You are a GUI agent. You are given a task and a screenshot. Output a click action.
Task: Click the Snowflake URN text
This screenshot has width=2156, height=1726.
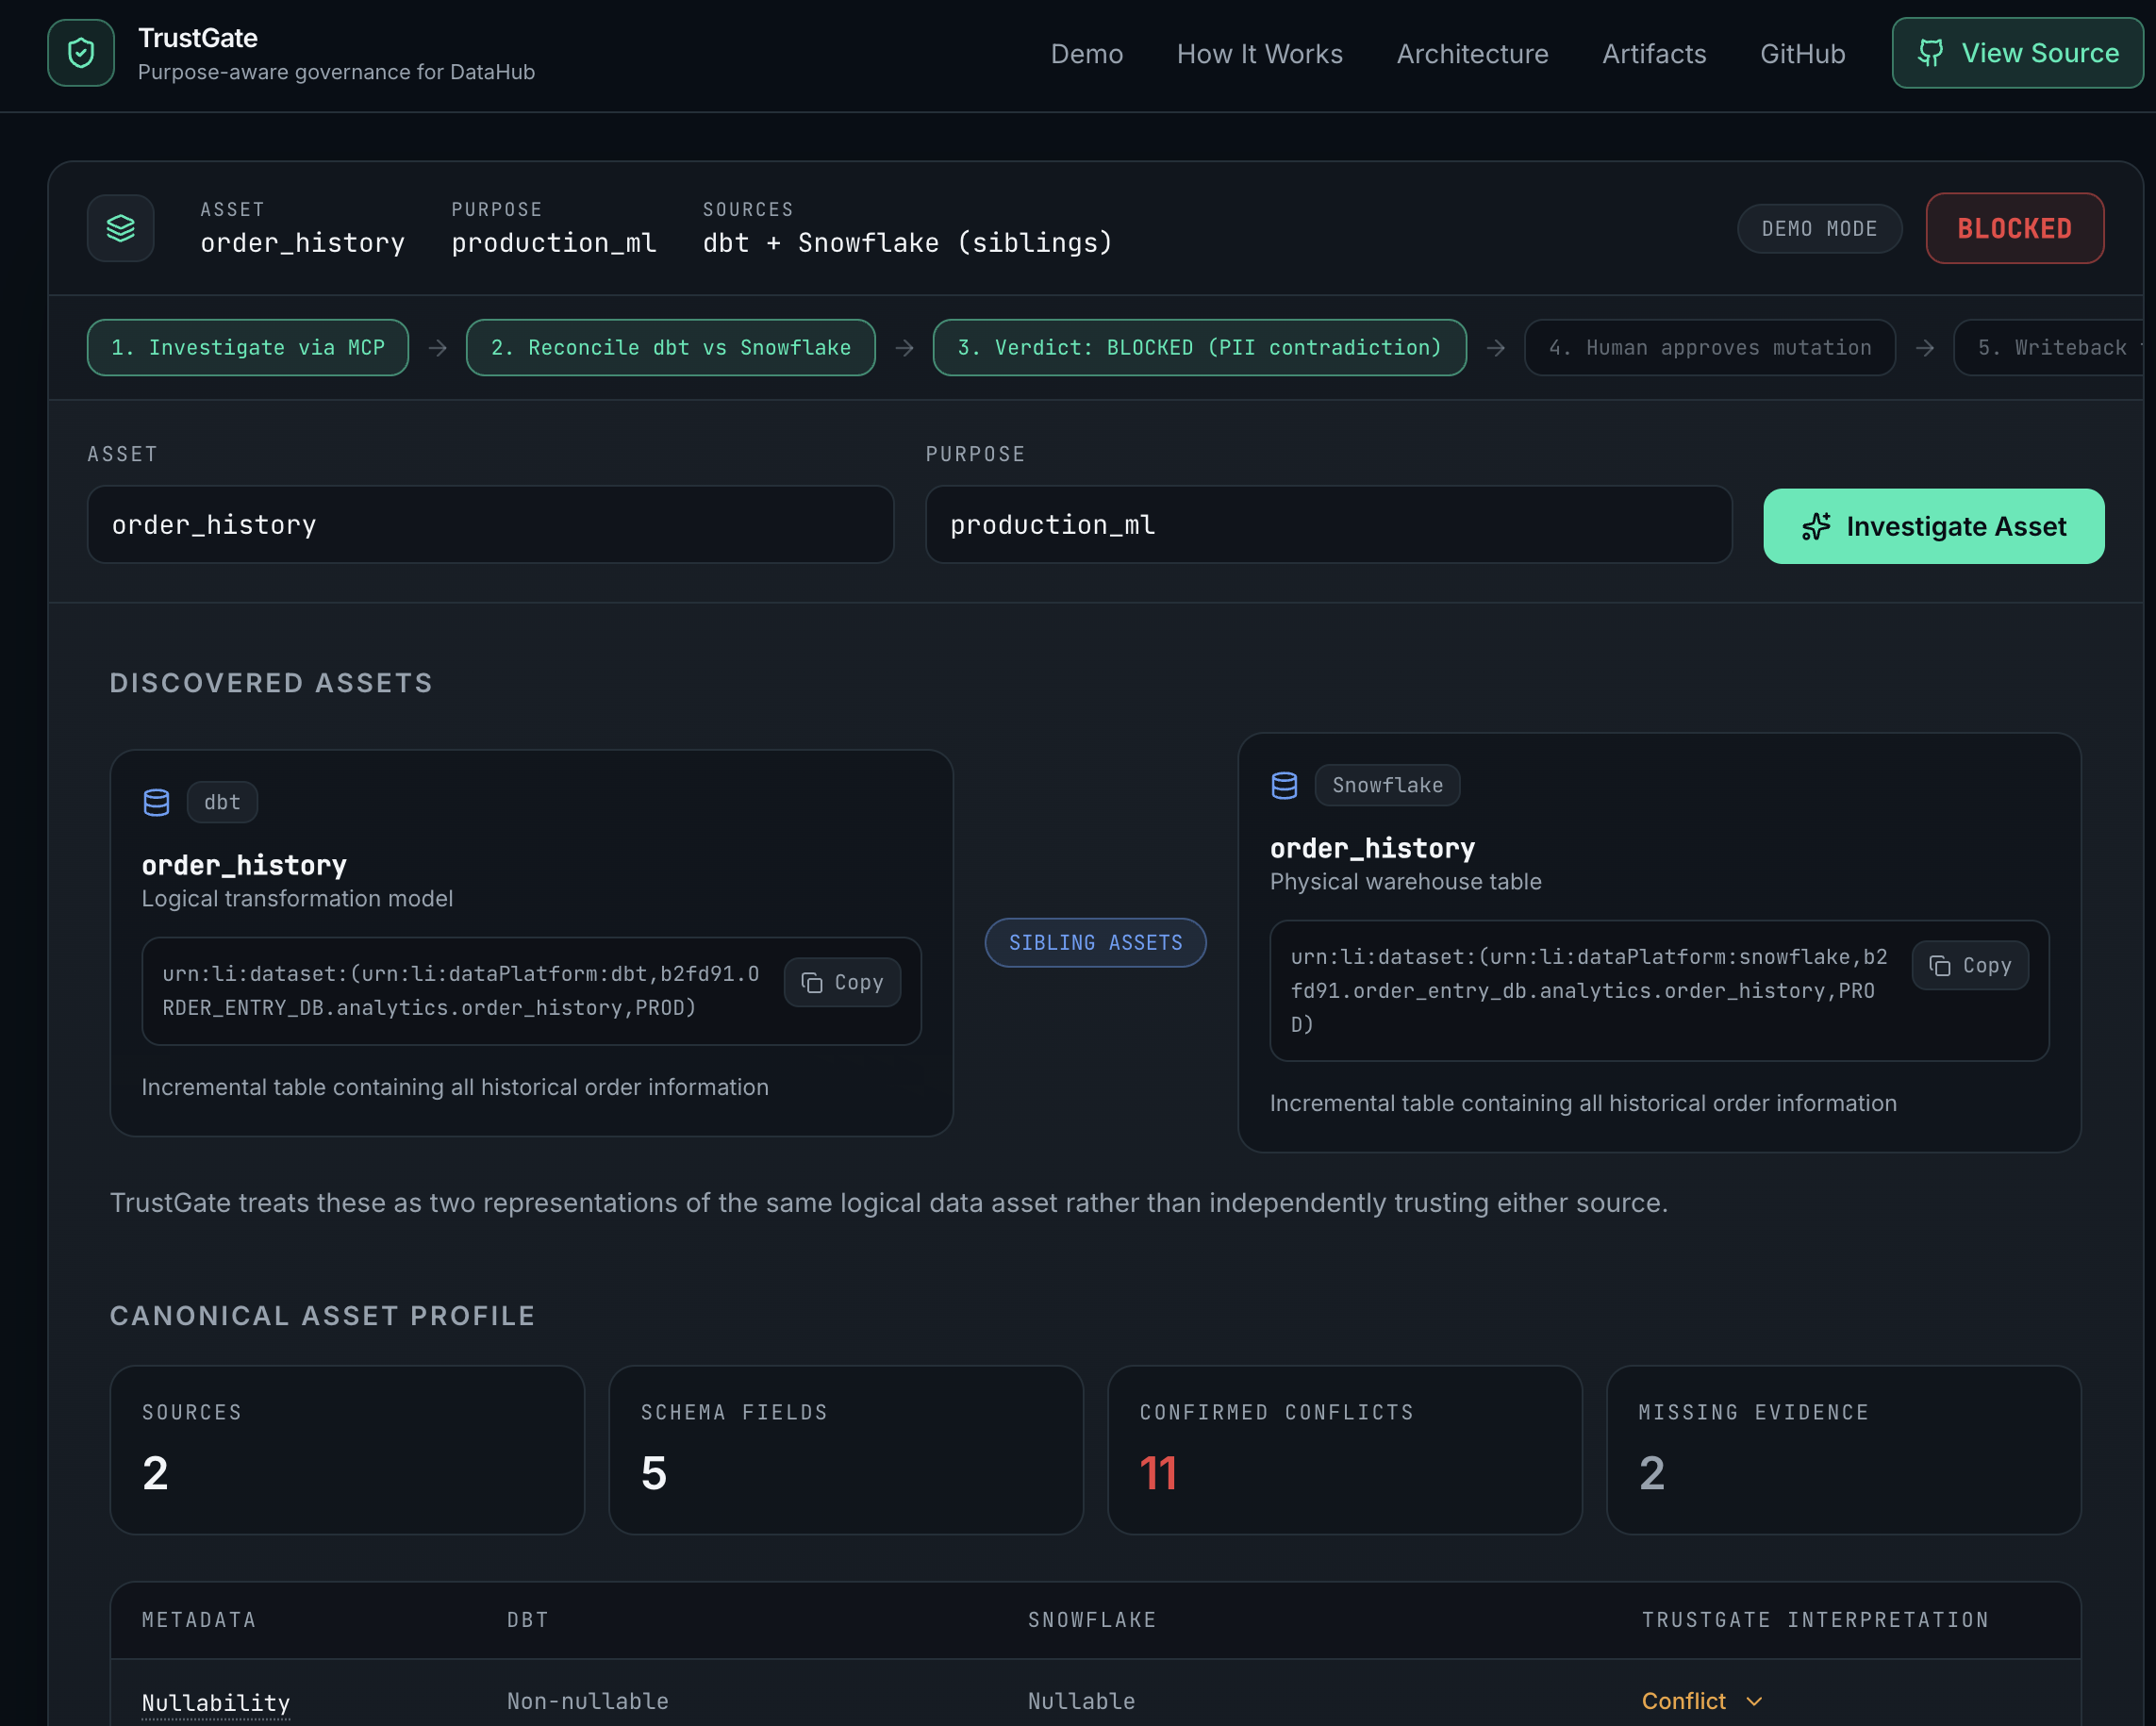tap(1589, 991)
